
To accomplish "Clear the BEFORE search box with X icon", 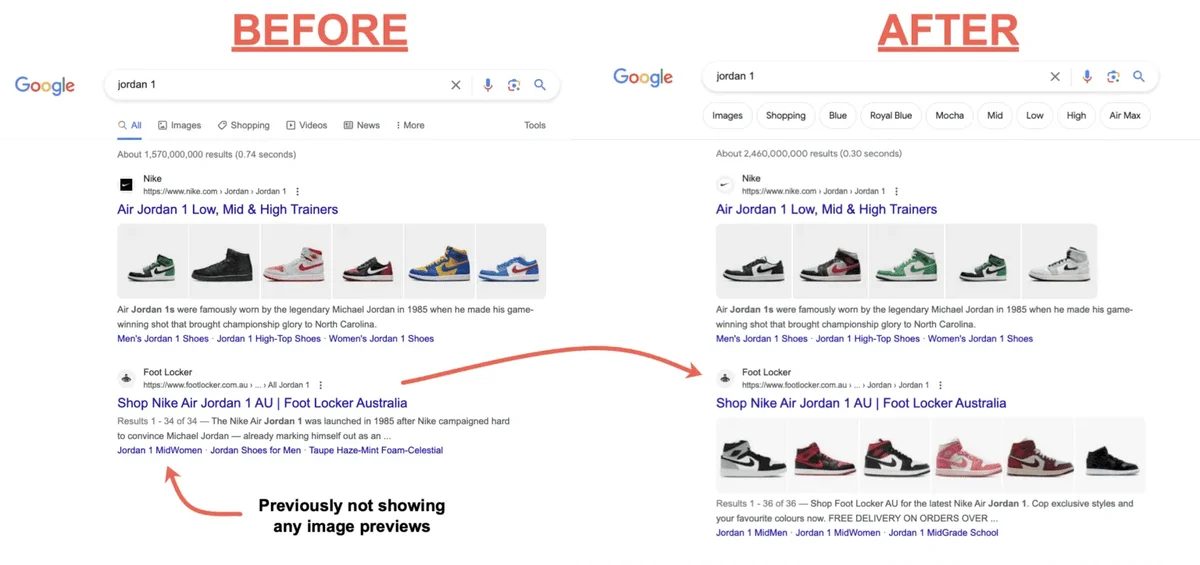I will pos(456,85).
